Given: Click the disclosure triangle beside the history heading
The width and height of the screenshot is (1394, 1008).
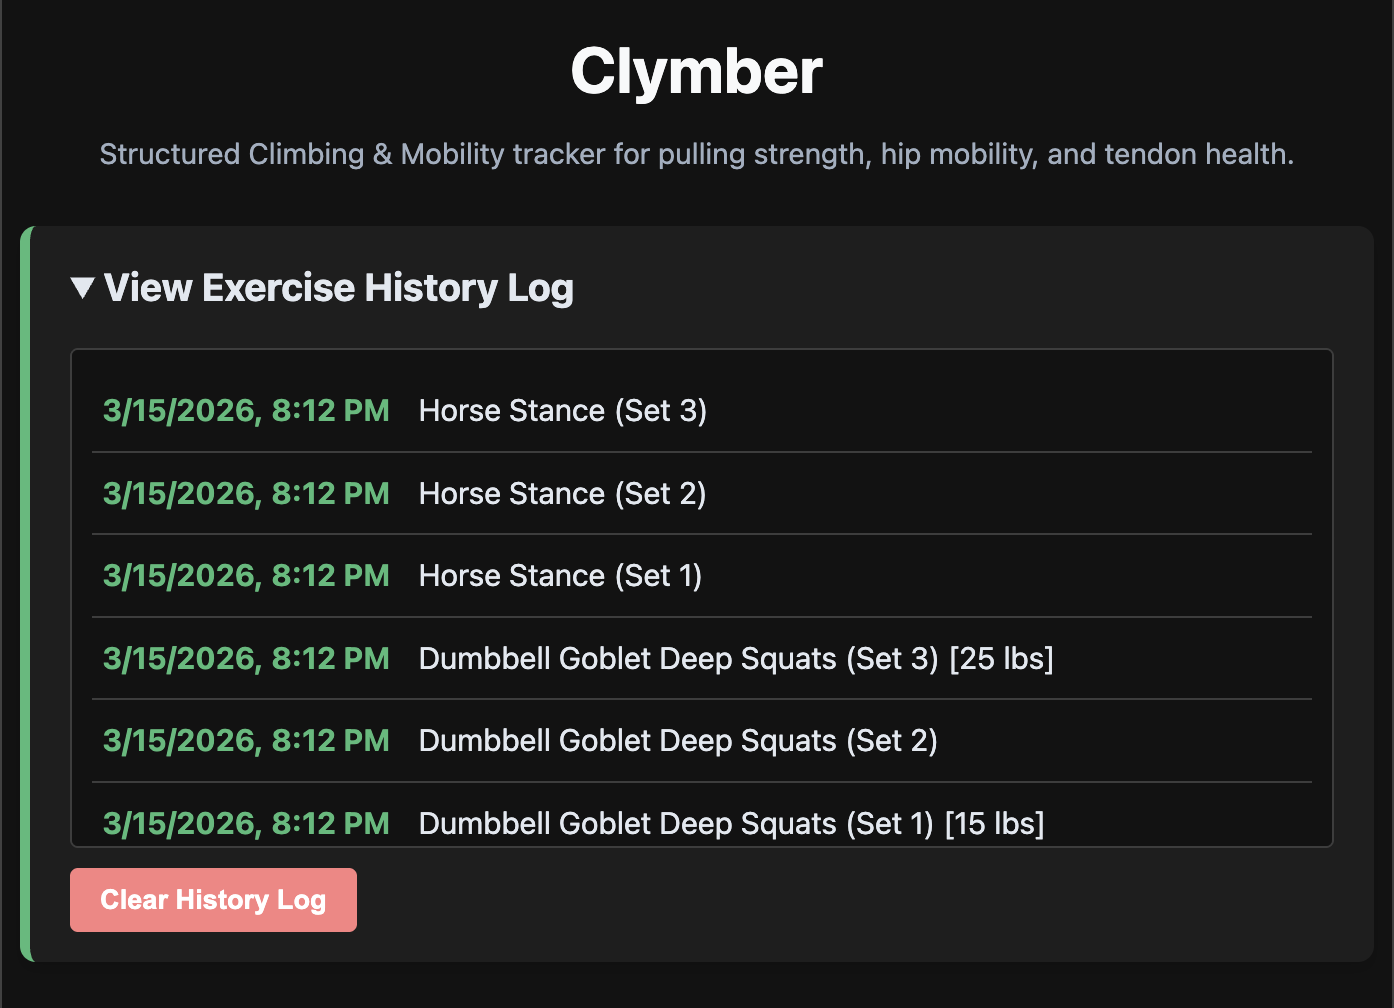Looking at the screenshot, I should pyautogui.click(x=83, y=288).
